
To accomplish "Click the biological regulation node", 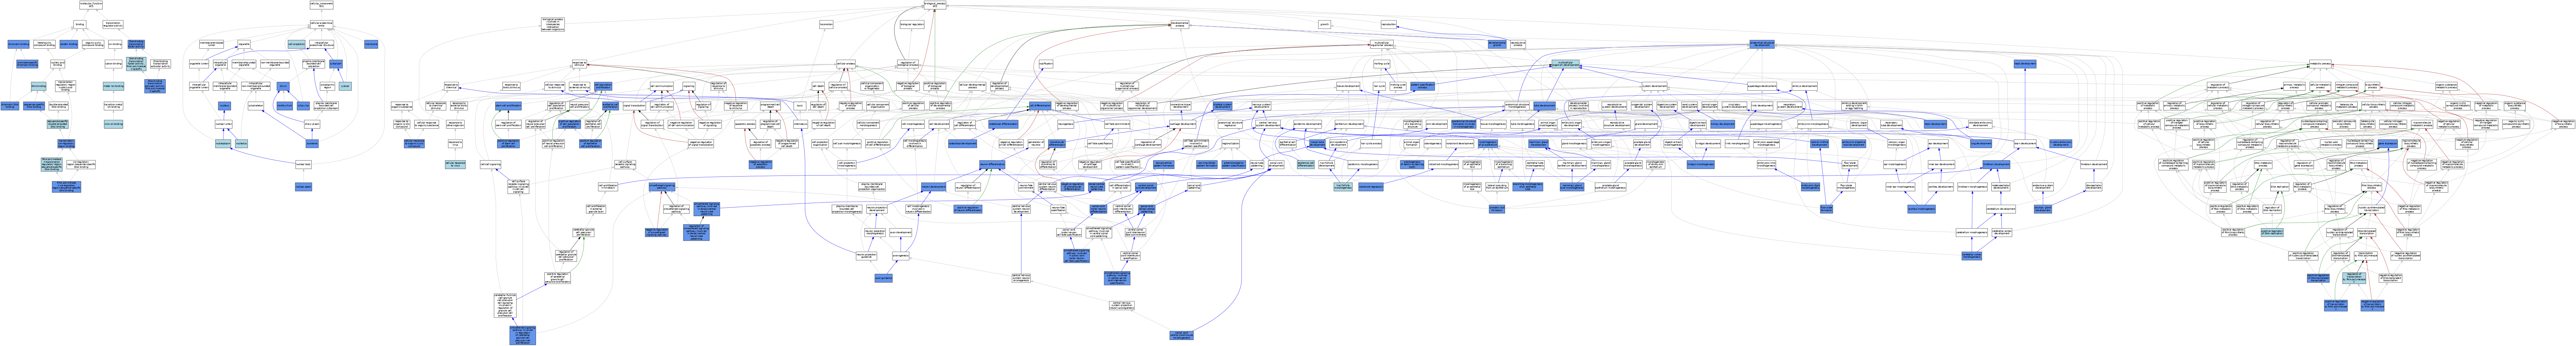I will [912, 24].
